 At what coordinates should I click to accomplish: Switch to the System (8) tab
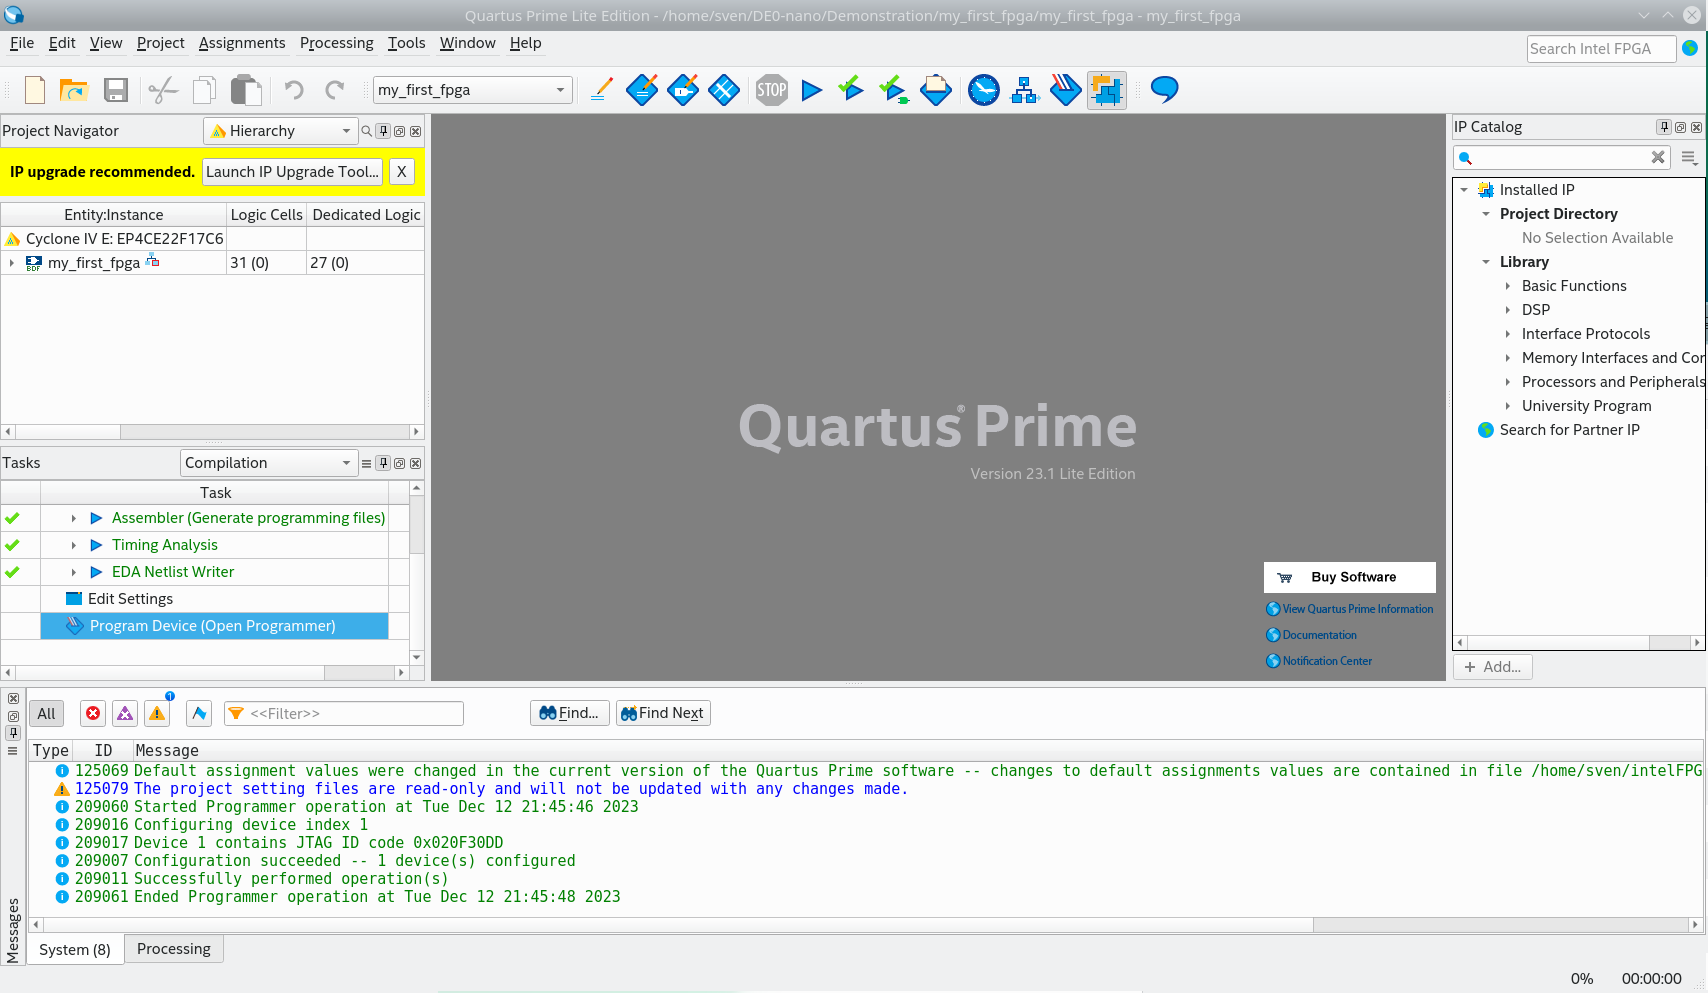click(x=75, y=950)
